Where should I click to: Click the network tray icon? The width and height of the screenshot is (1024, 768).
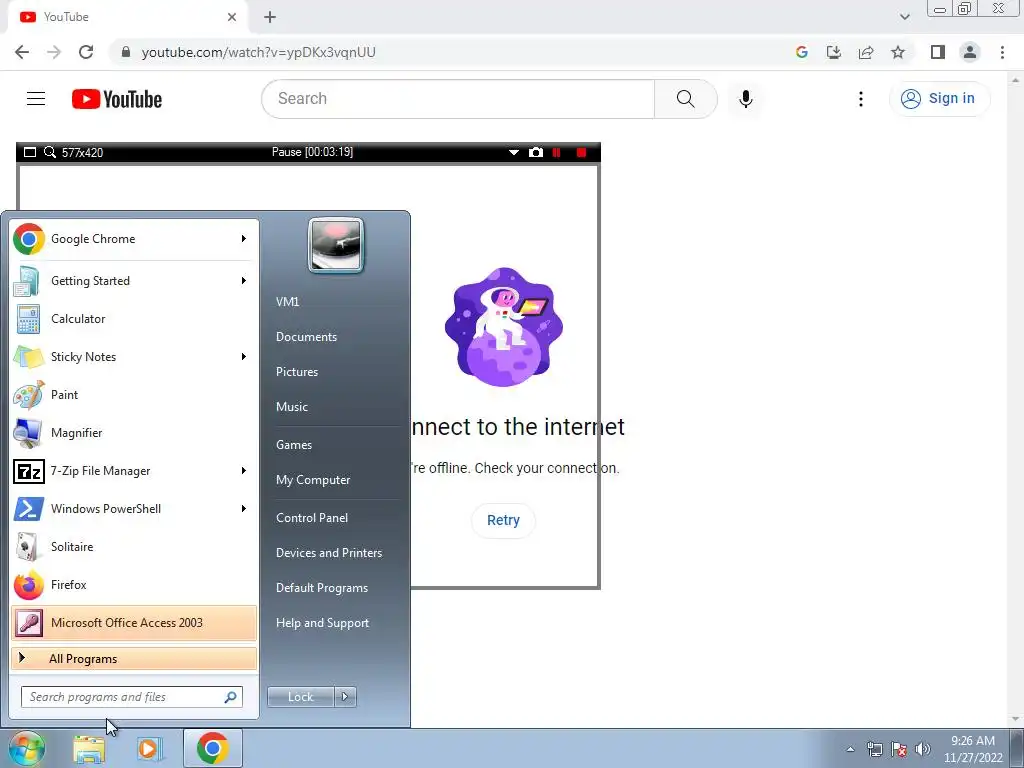(874, 749)
